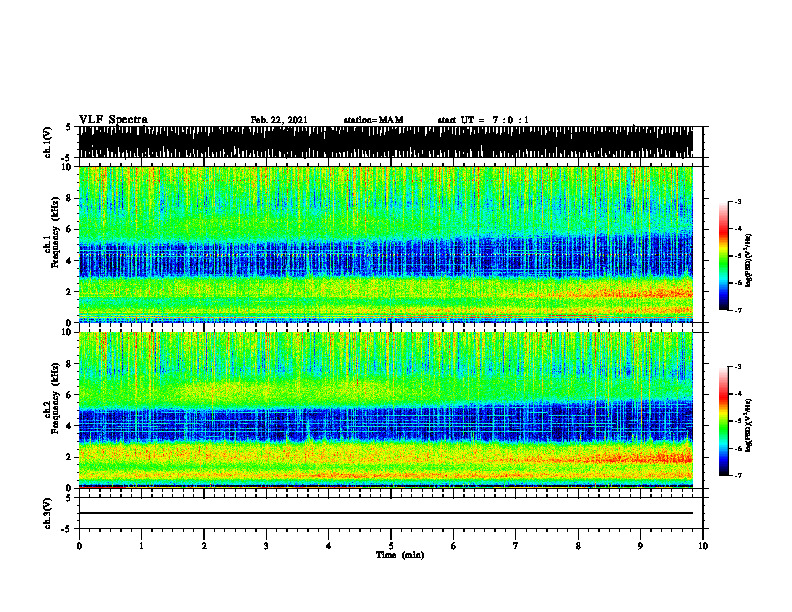Viewport: 792px width, 612px height.
Task: Click the lower color scale bar for ch.2
Action: (724, 421)
